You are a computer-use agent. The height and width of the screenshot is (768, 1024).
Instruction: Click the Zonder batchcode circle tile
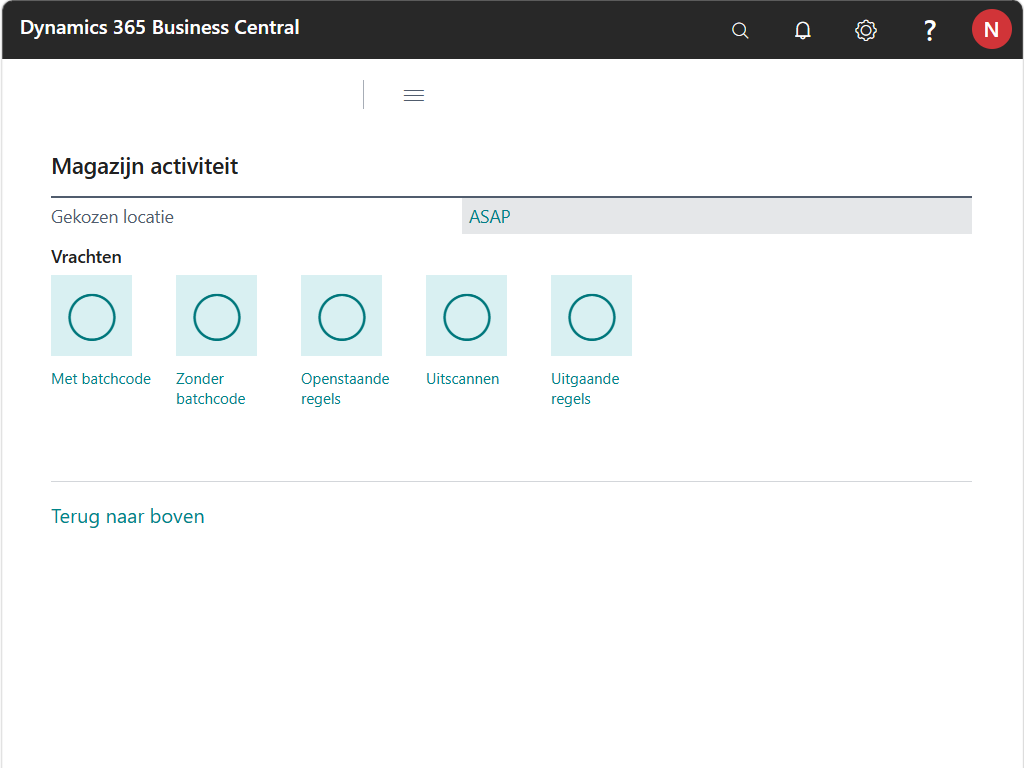click(217, 316)
